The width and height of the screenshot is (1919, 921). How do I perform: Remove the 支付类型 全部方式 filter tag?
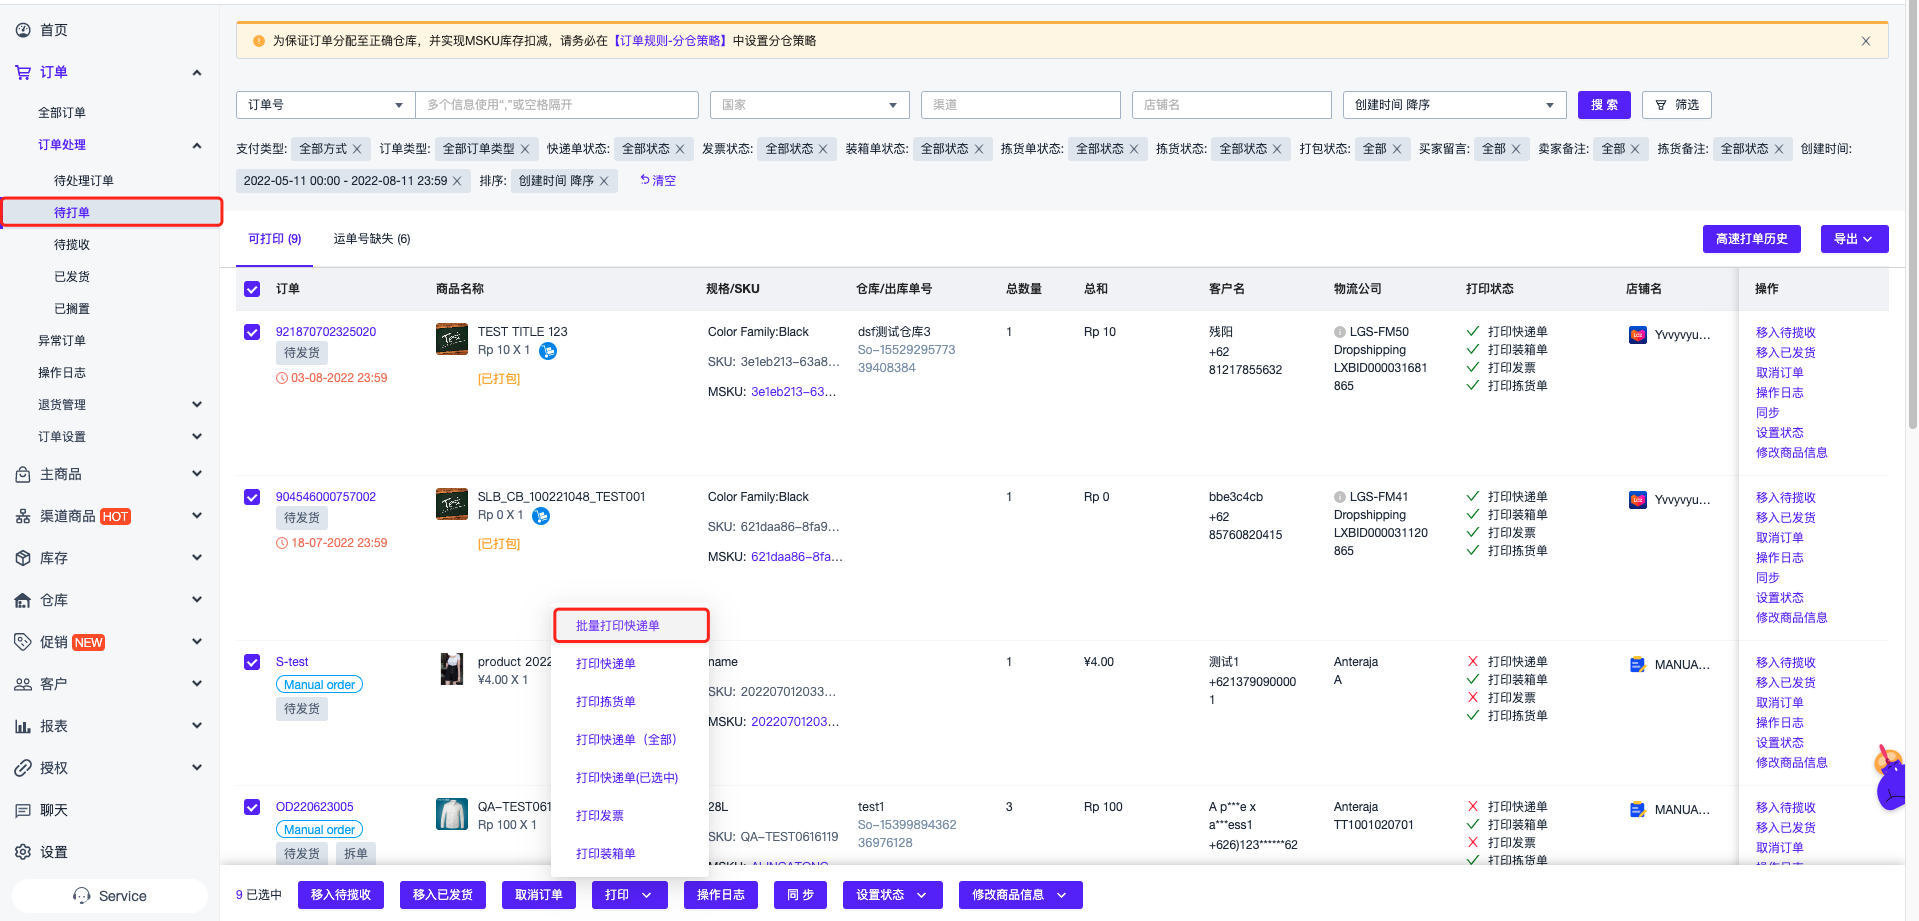tap(358, 149)
